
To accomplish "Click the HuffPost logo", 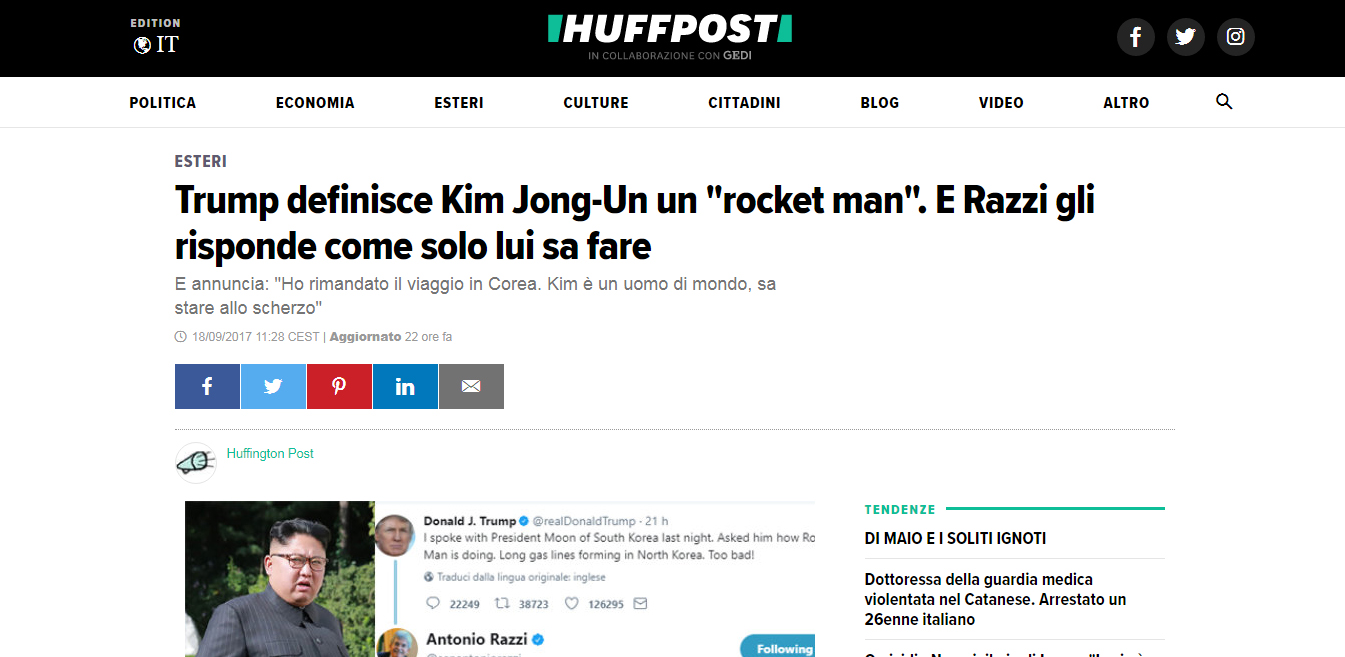I will [x=670, y=29].
